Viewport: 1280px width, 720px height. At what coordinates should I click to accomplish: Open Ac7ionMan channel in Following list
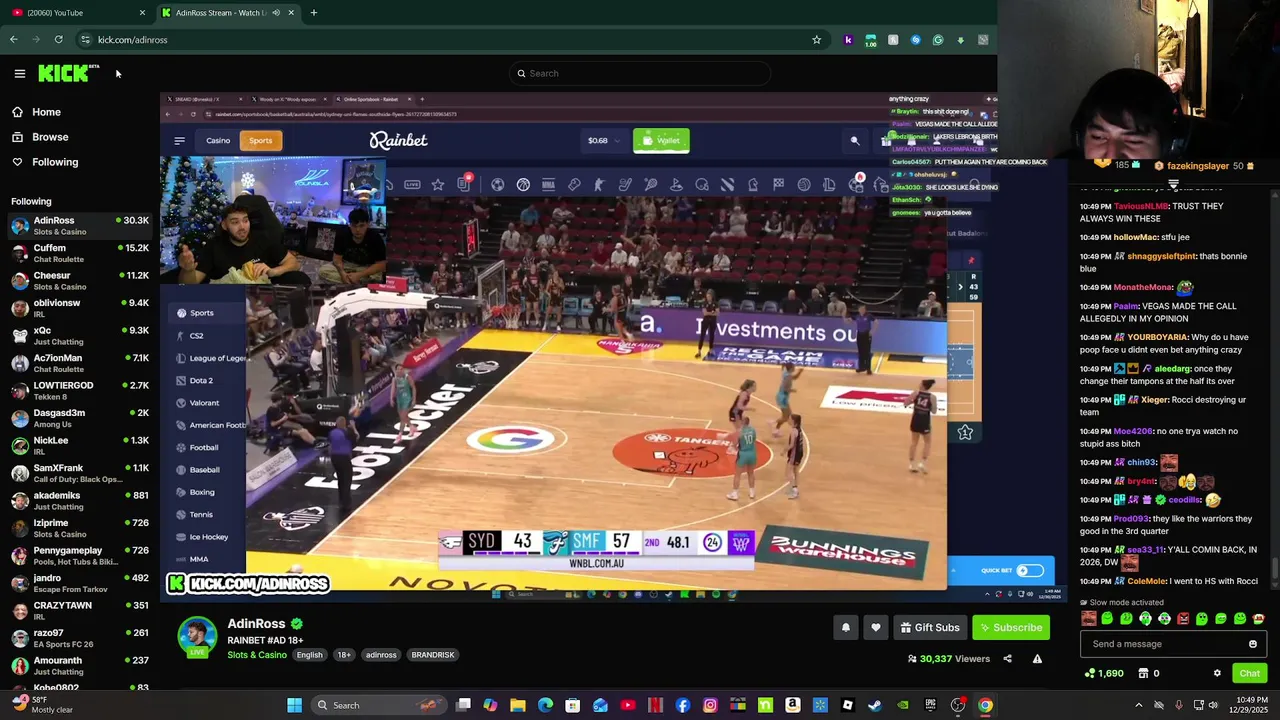click(x=80, y=363)
